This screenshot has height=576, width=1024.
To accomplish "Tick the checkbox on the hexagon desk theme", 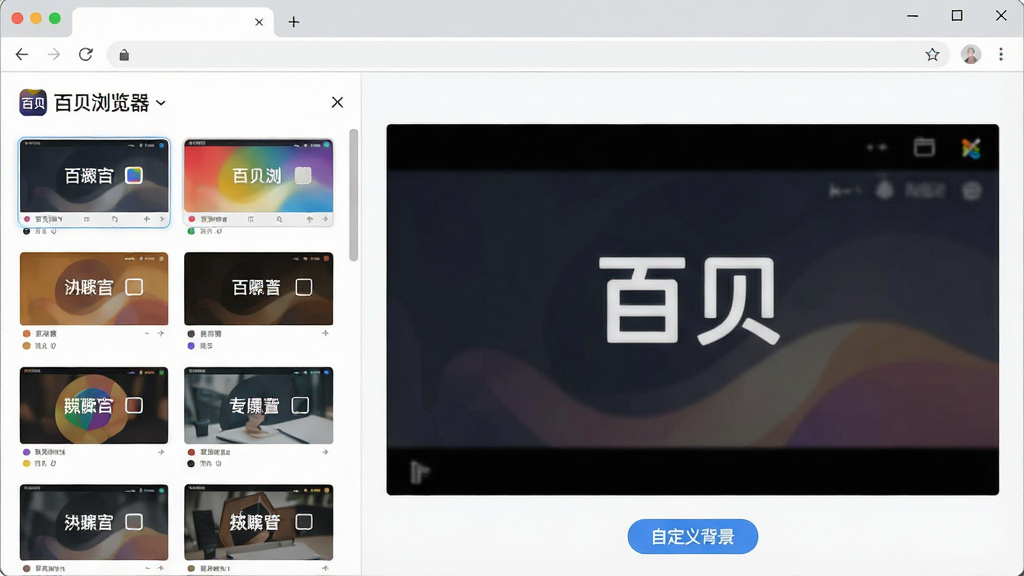I will [x=304, y=522].
